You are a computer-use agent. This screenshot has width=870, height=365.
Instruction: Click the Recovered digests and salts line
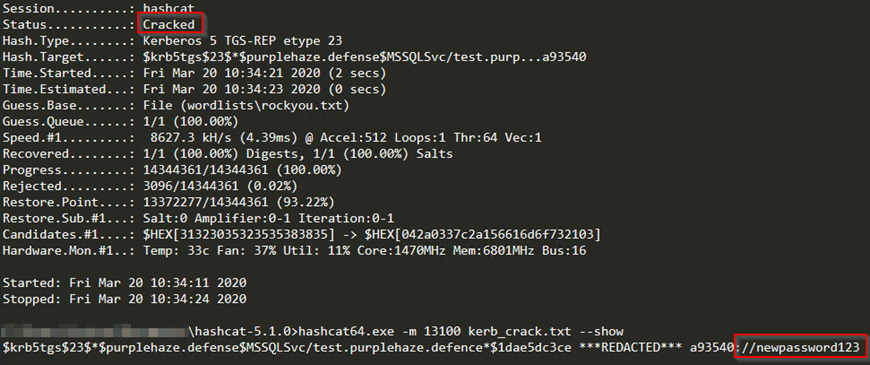click(x=227, y=154)
